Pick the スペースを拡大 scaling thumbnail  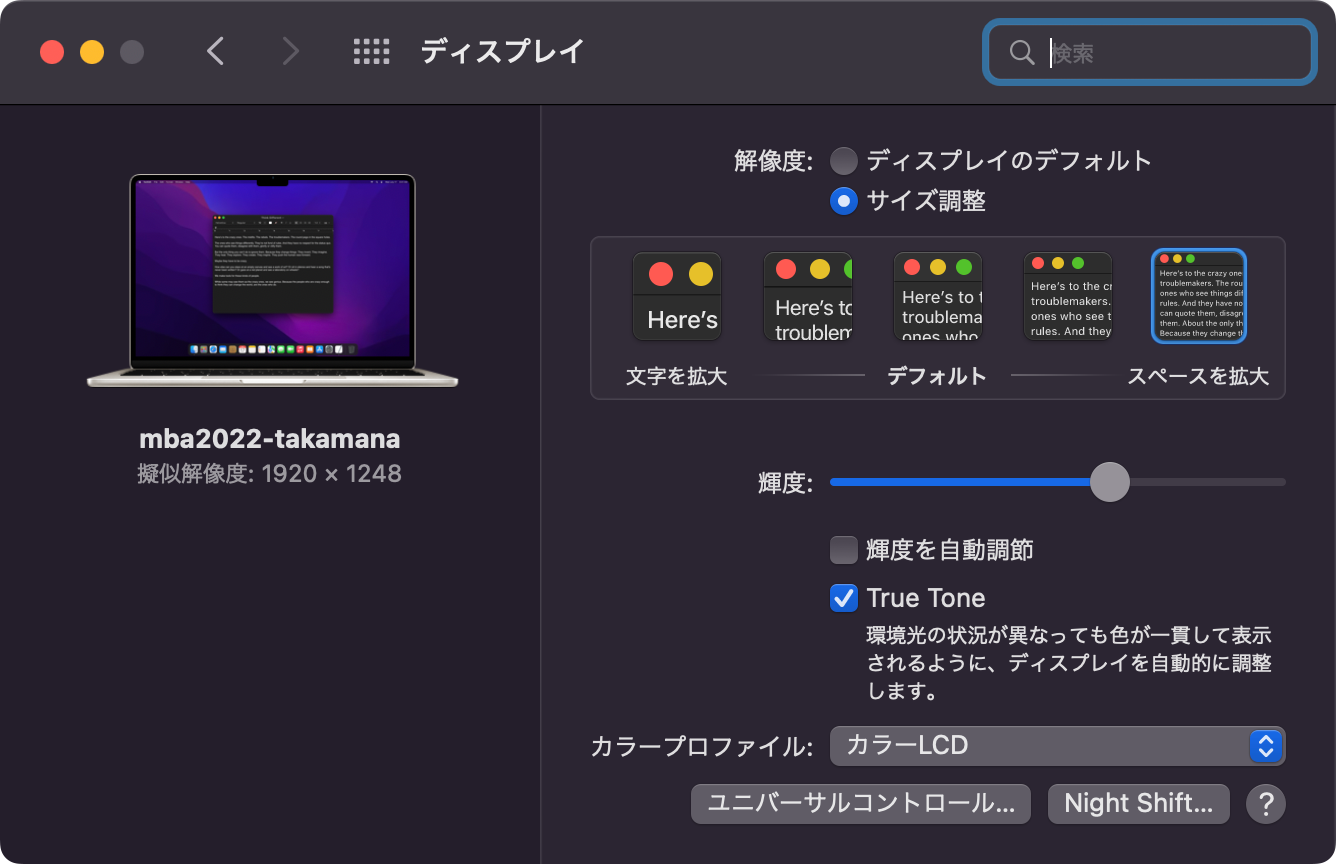pyautogui.click(x=1197, y=295)
